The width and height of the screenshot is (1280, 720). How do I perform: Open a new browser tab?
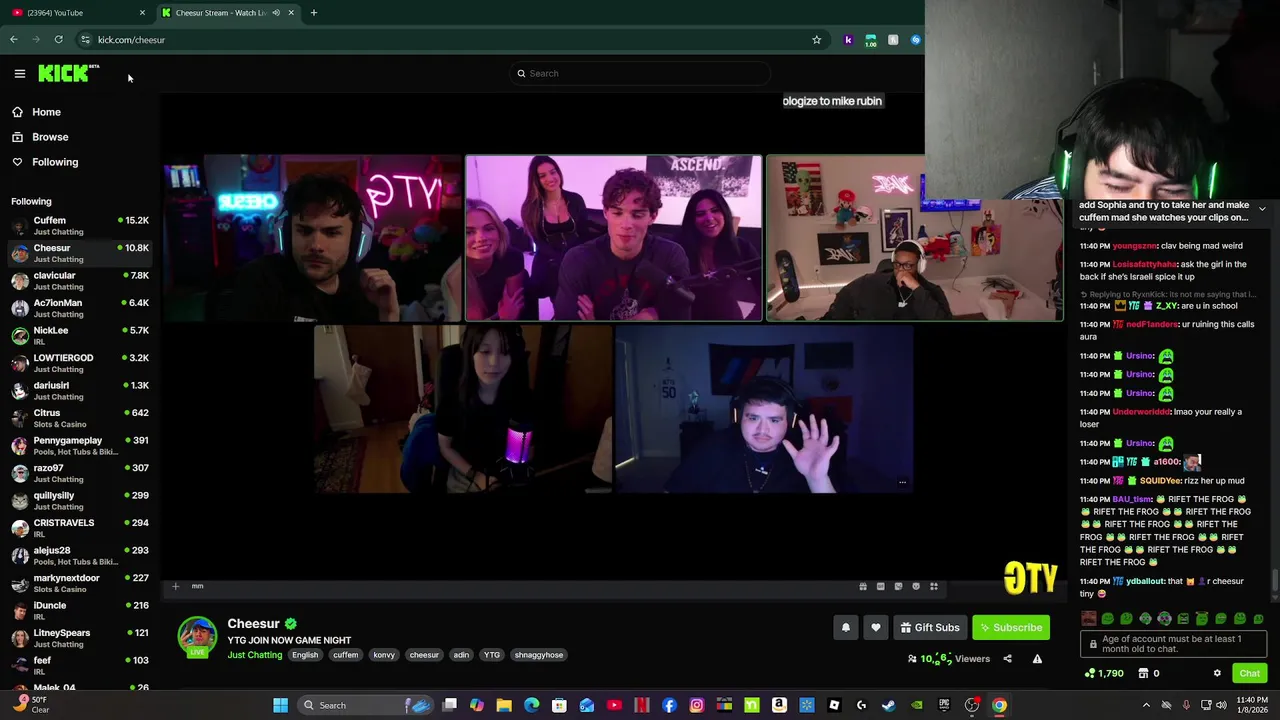click(x=313, y=12)
